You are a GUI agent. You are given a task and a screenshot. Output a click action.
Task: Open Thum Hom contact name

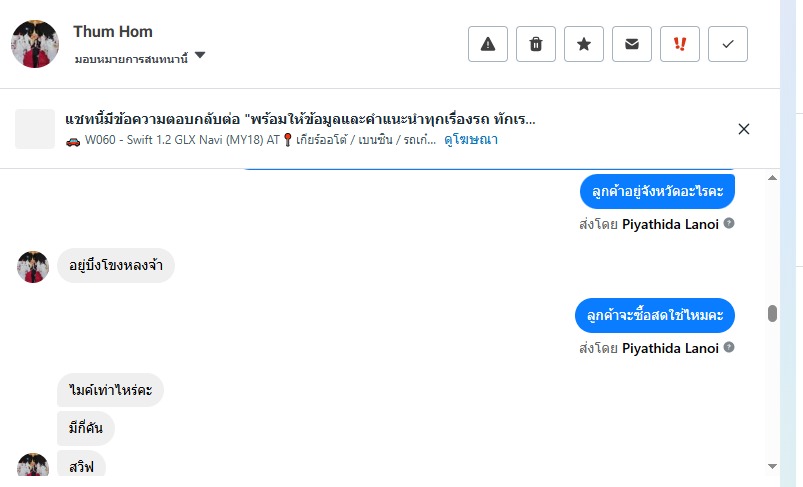pos(113,32)
